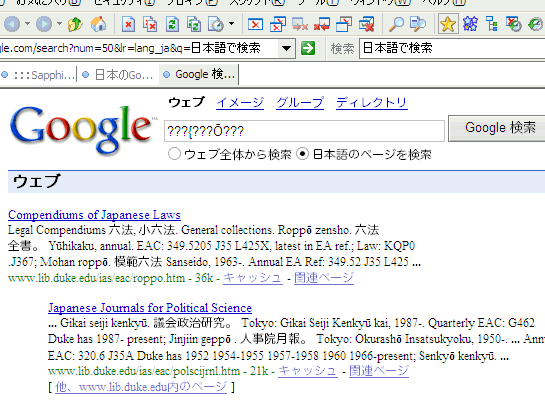Select the ウェブ全体から検索 radio button
Screen dimensions: 545x407
174,154
